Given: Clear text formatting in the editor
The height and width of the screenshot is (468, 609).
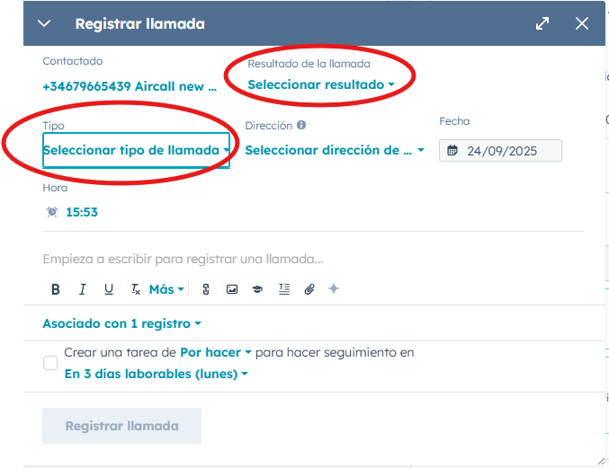Looking at the screenshot, I should pos(135,289).
